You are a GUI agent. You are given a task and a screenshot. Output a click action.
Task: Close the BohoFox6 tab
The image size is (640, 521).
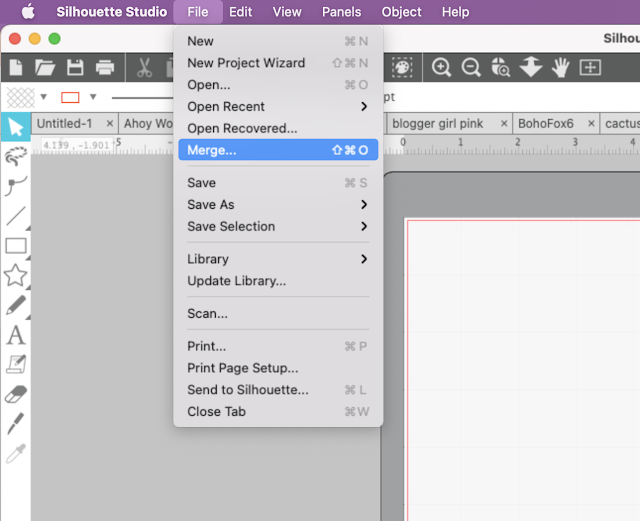[591, 123]
